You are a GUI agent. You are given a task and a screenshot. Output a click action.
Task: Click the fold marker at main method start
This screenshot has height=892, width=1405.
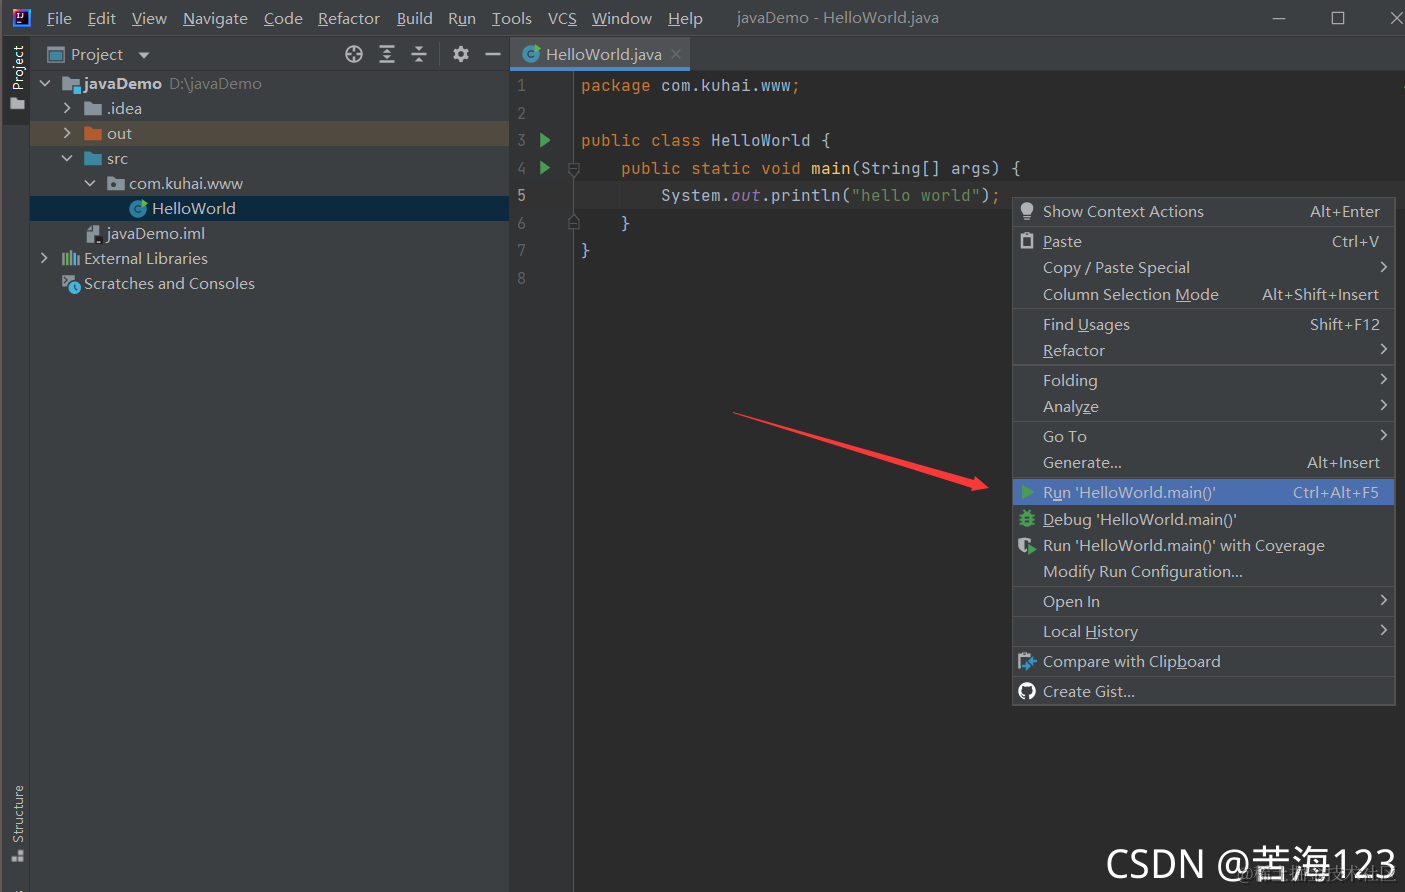[574, 169]
